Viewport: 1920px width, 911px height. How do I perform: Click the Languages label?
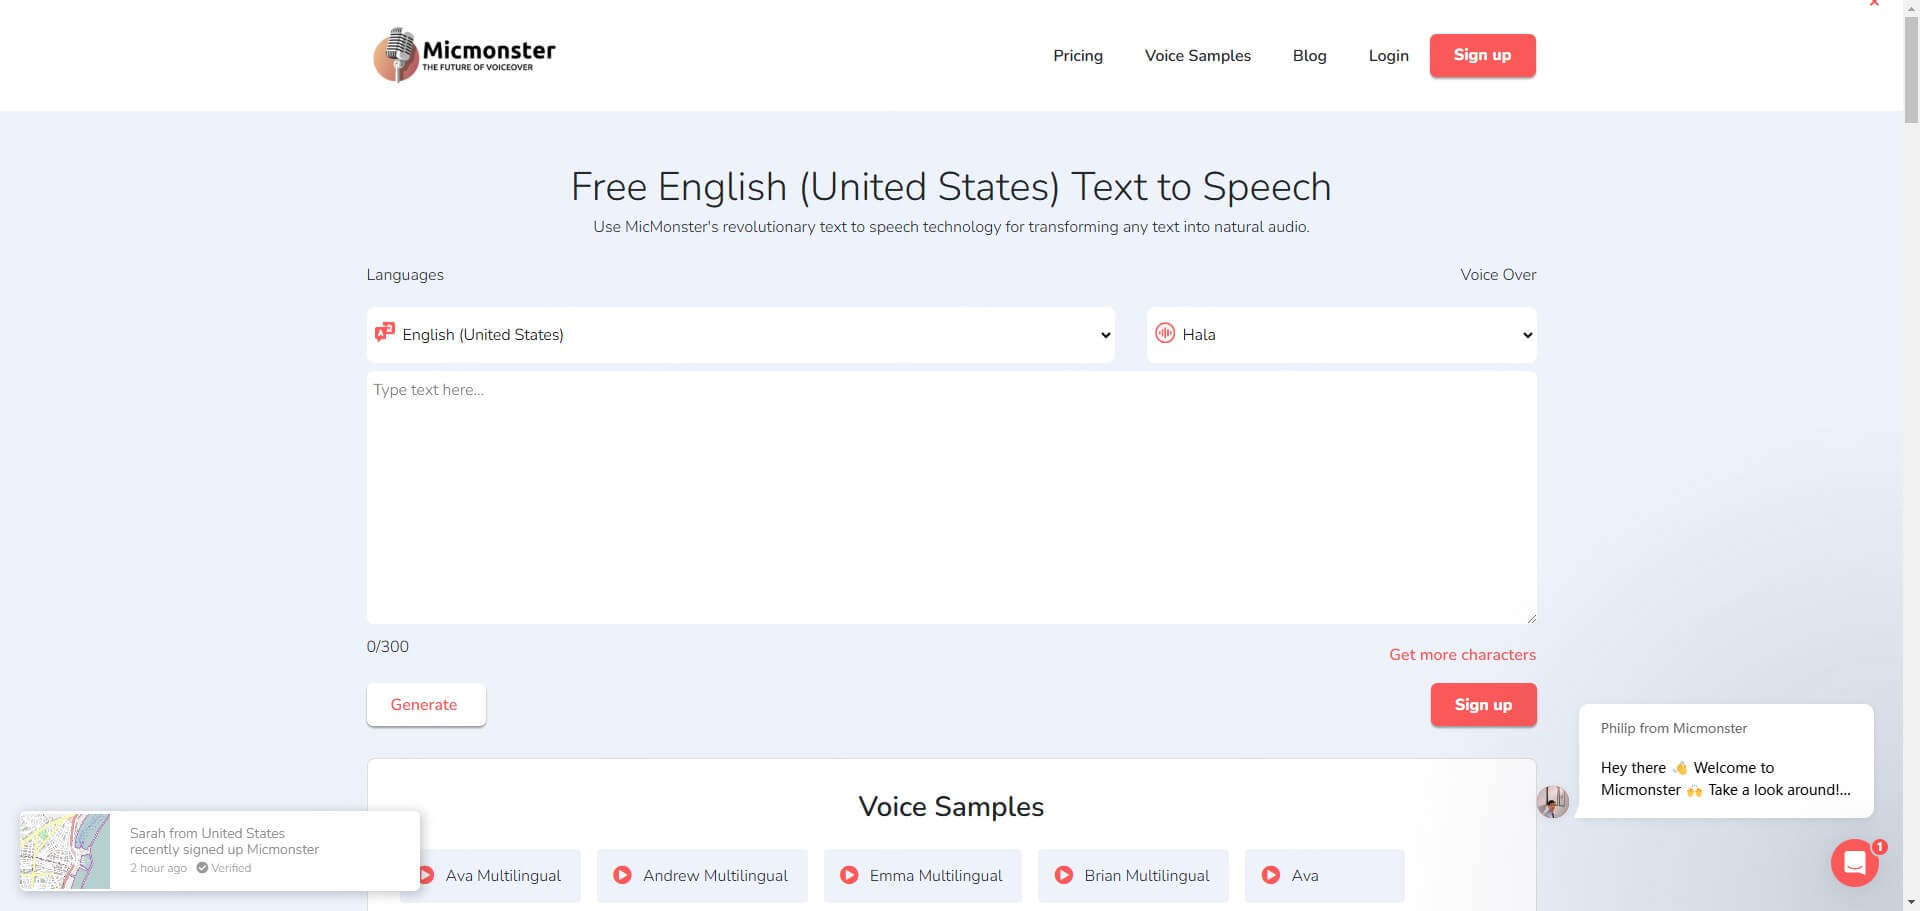[405, 275]
